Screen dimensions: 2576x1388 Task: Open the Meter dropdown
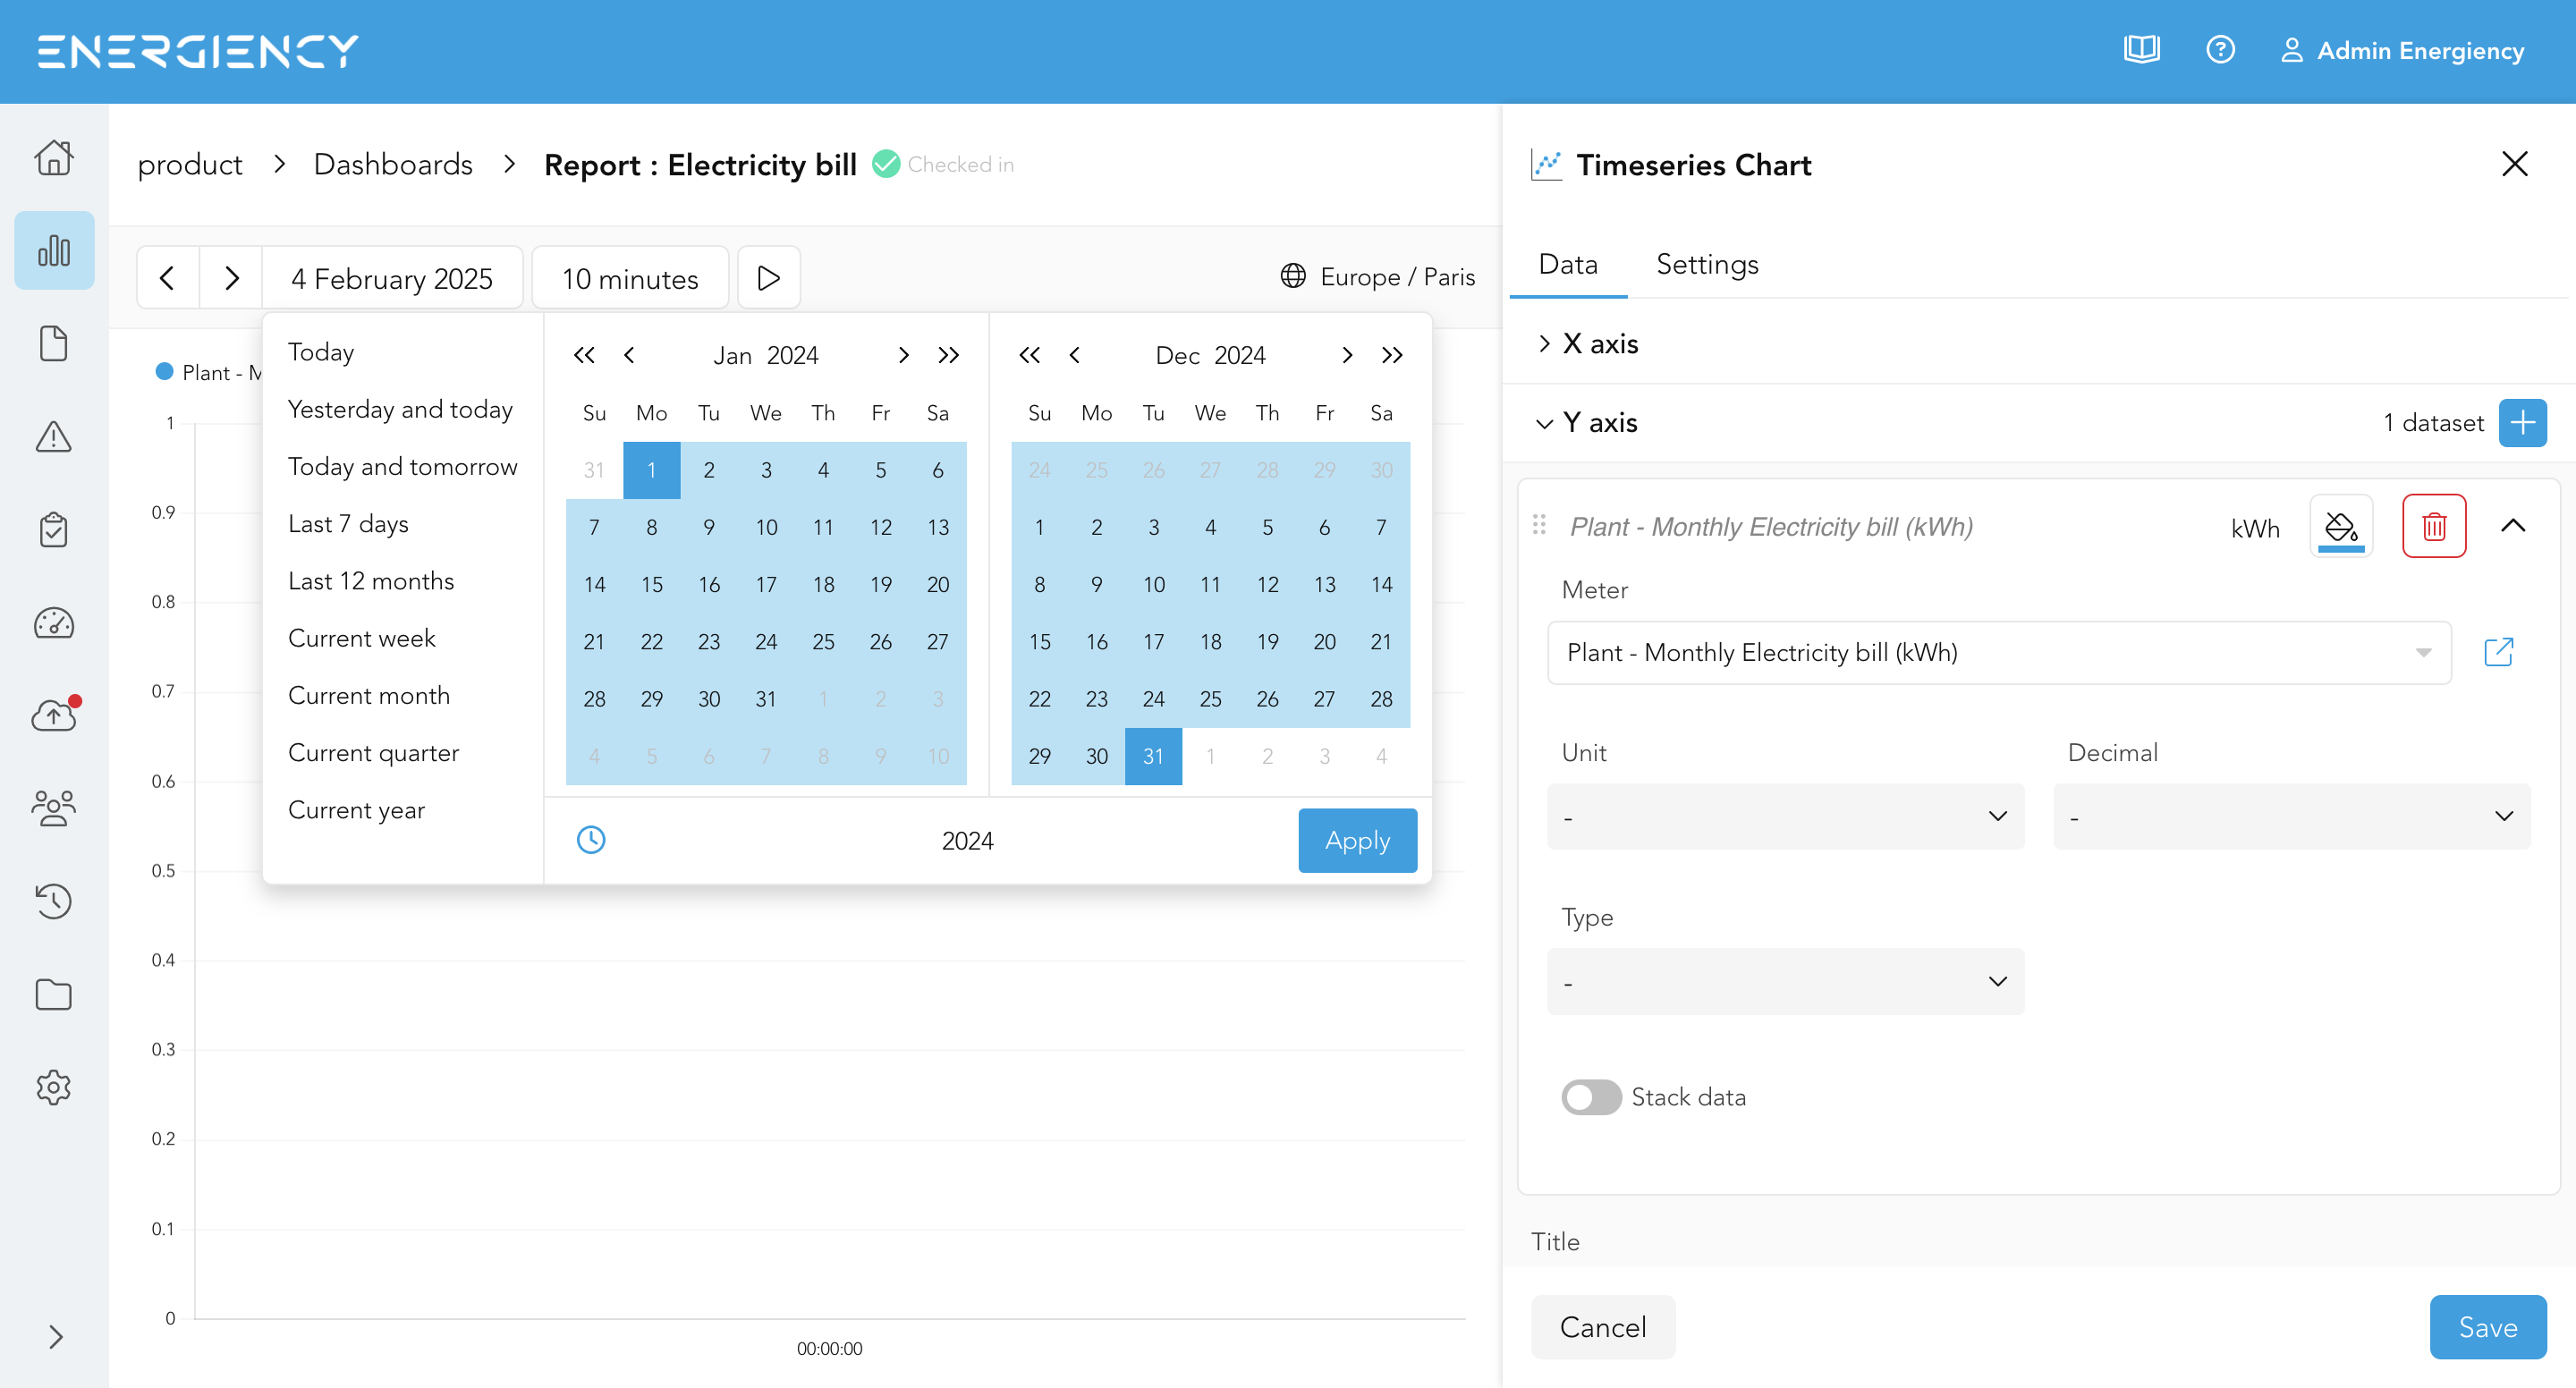(x=1998, y=653)
